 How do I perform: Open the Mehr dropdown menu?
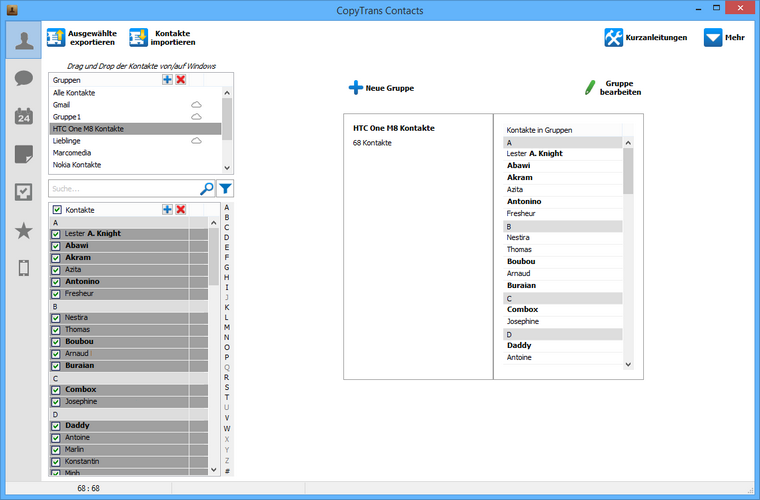[724, 37]
